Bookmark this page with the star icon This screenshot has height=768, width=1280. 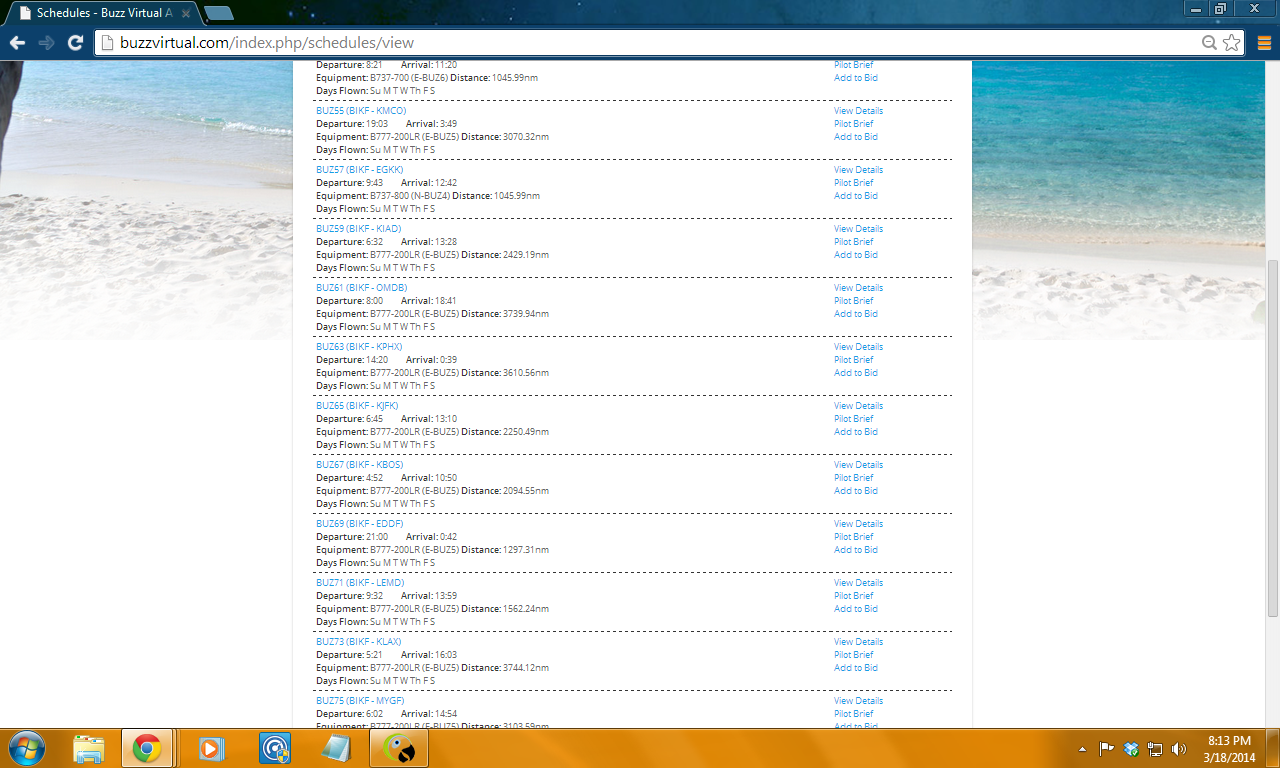pyautogui.click(x=1232, y=43)
